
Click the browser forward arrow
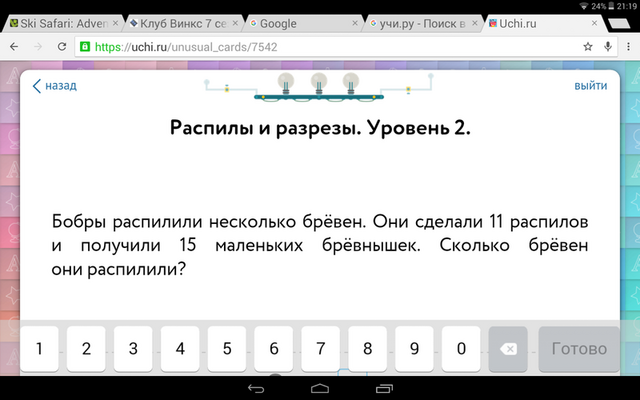tap(38, 47)
